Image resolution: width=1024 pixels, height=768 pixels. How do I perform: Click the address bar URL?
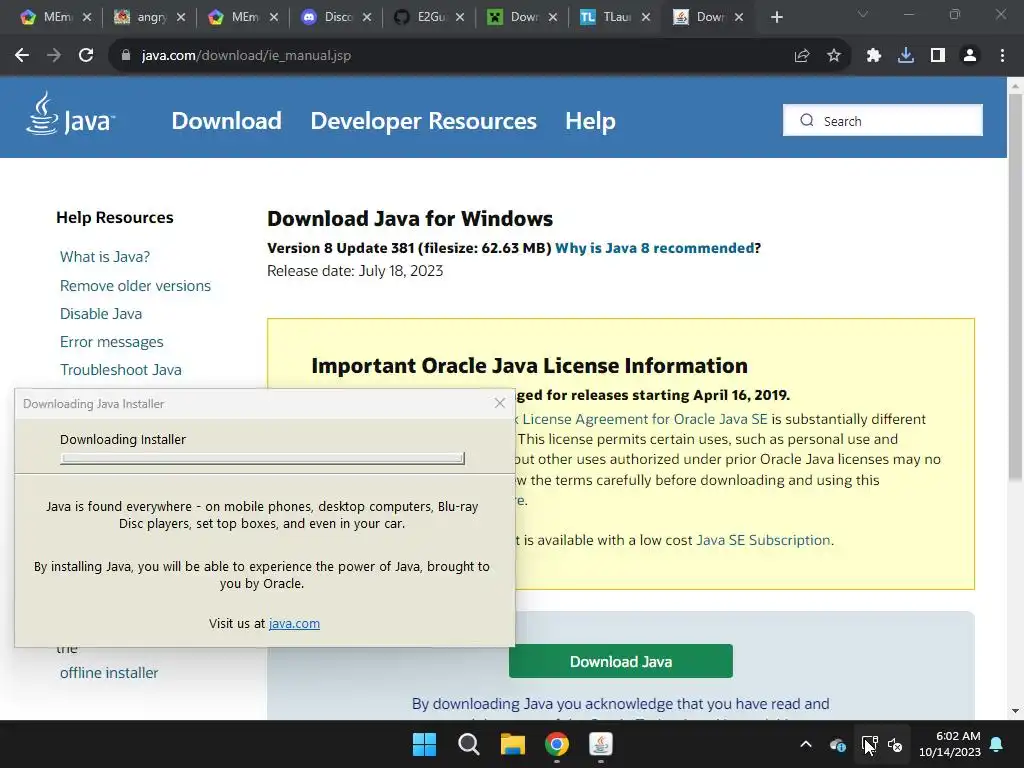click(x=246, y=56)
